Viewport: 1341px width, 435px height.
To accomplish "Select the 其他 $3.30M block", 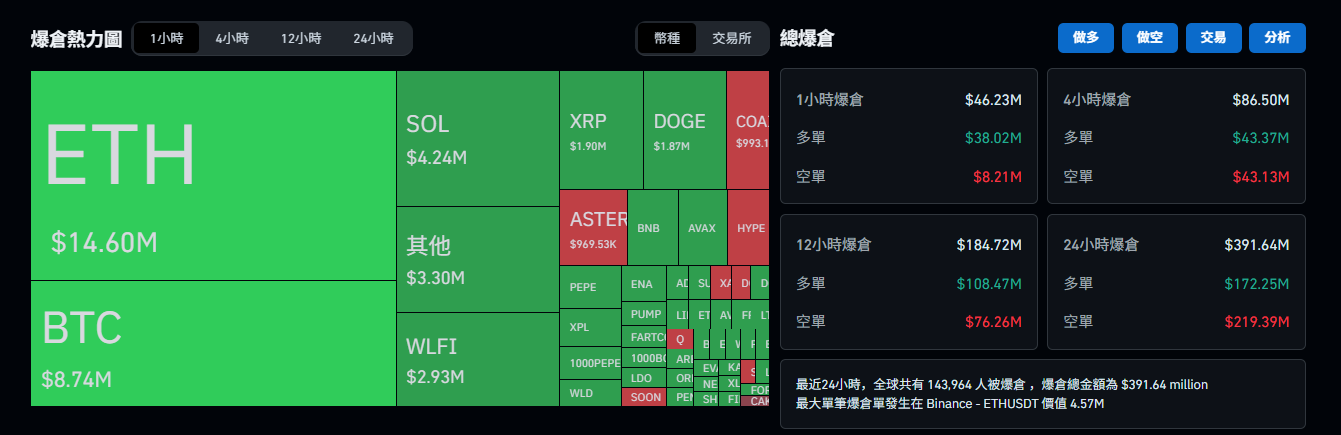I will (477, 259).
